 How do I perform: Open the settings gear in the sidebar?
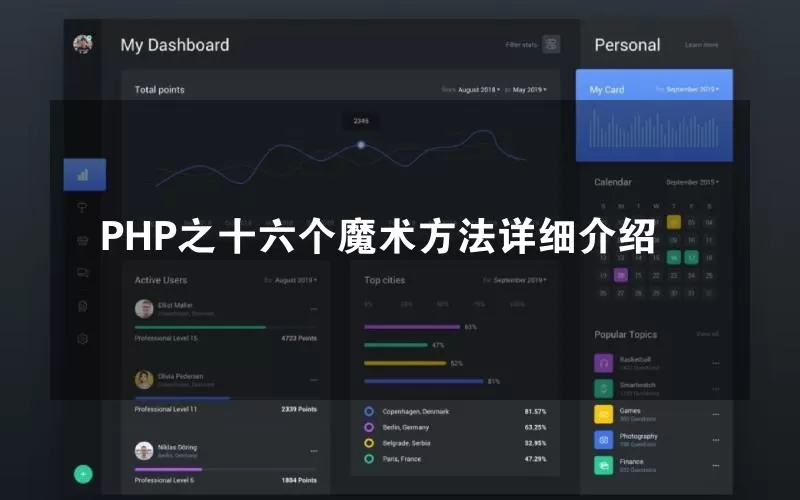pos(83,339)
